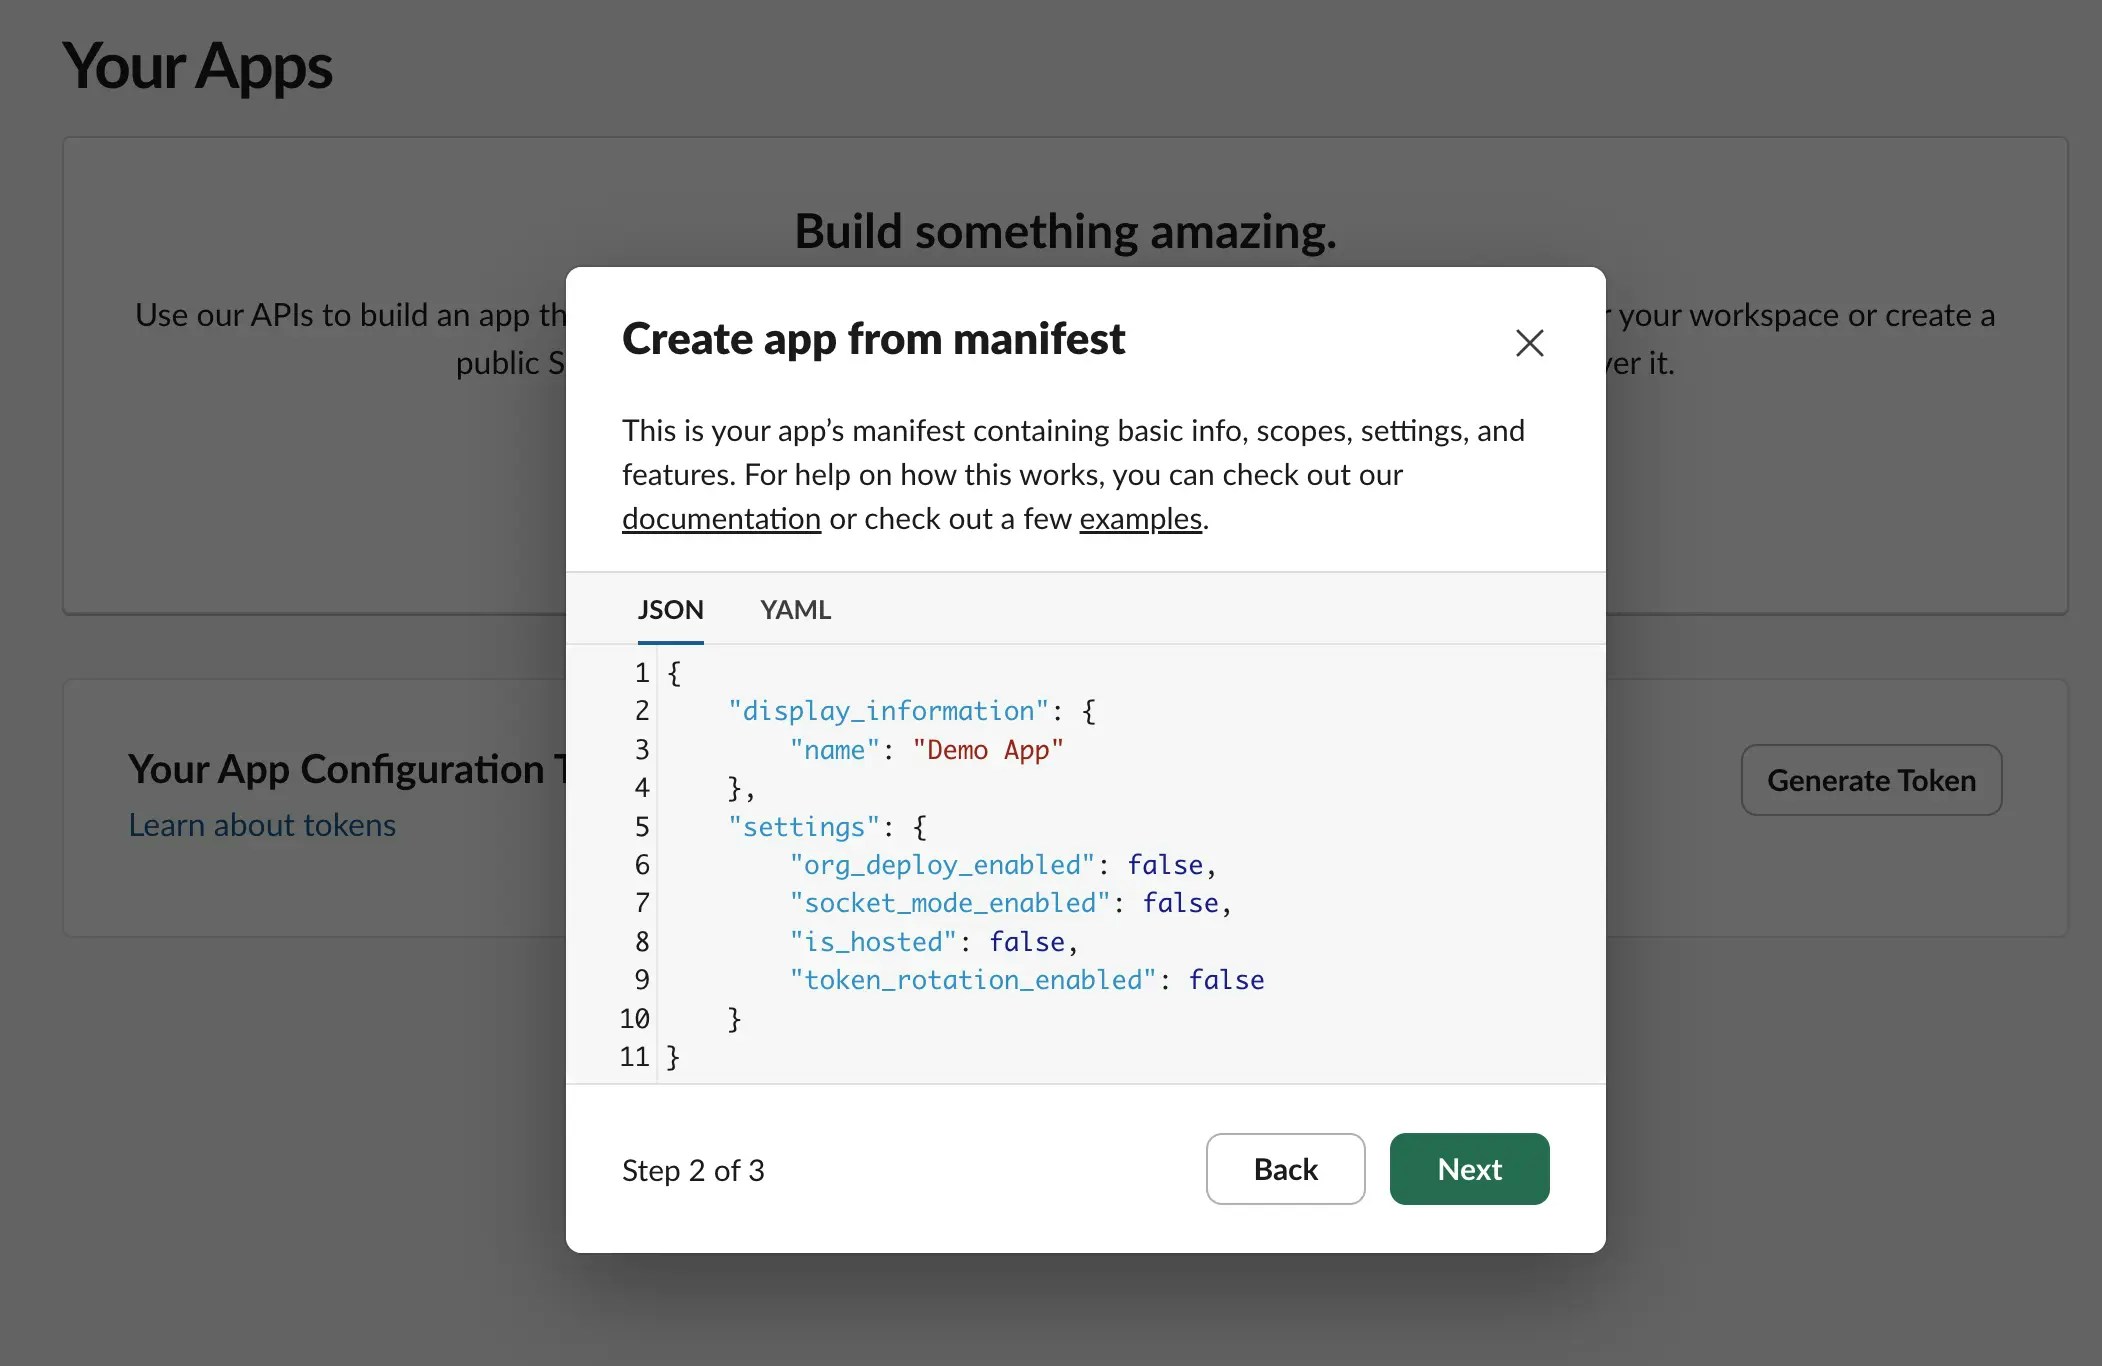This screenshot has width=2102, height=1366.
Task: Open the Learn about tokens link
Action: (x=262, y=825)
